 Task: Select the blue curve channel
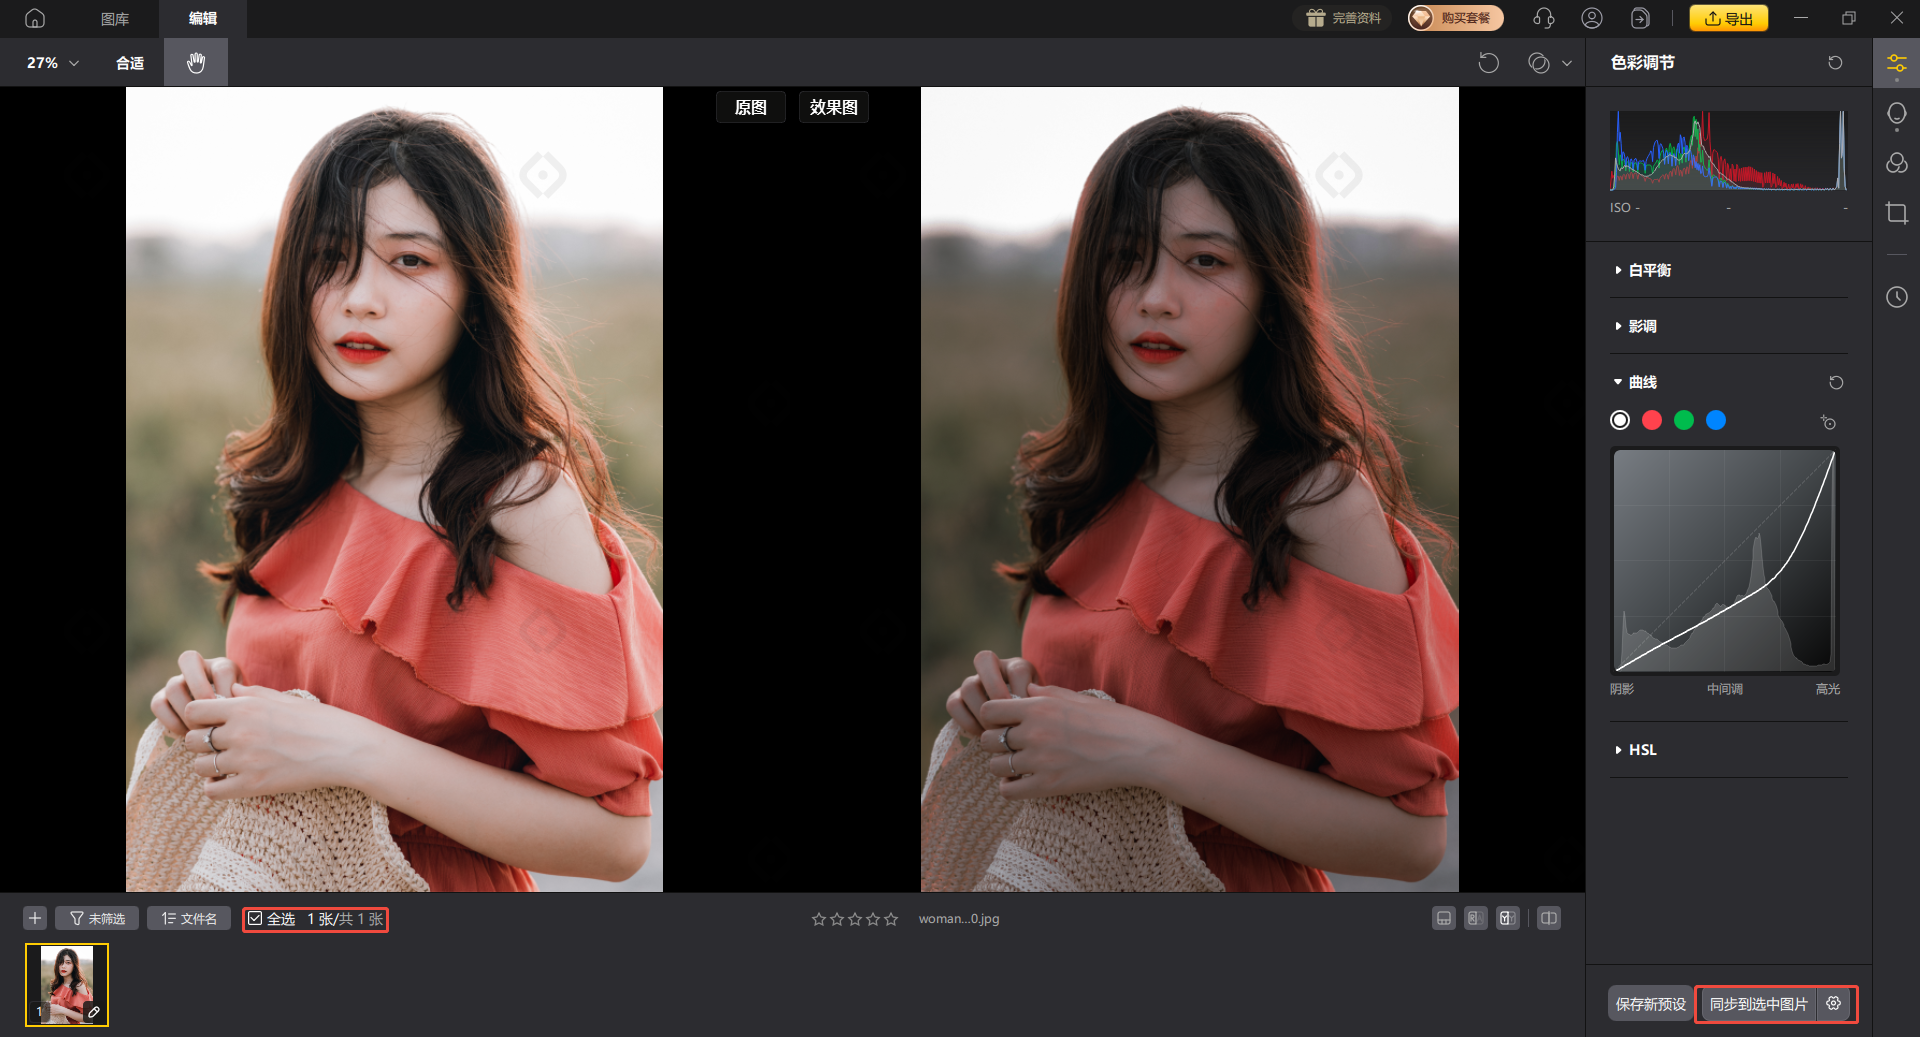pyautogui.click(x=1716, y=420)
